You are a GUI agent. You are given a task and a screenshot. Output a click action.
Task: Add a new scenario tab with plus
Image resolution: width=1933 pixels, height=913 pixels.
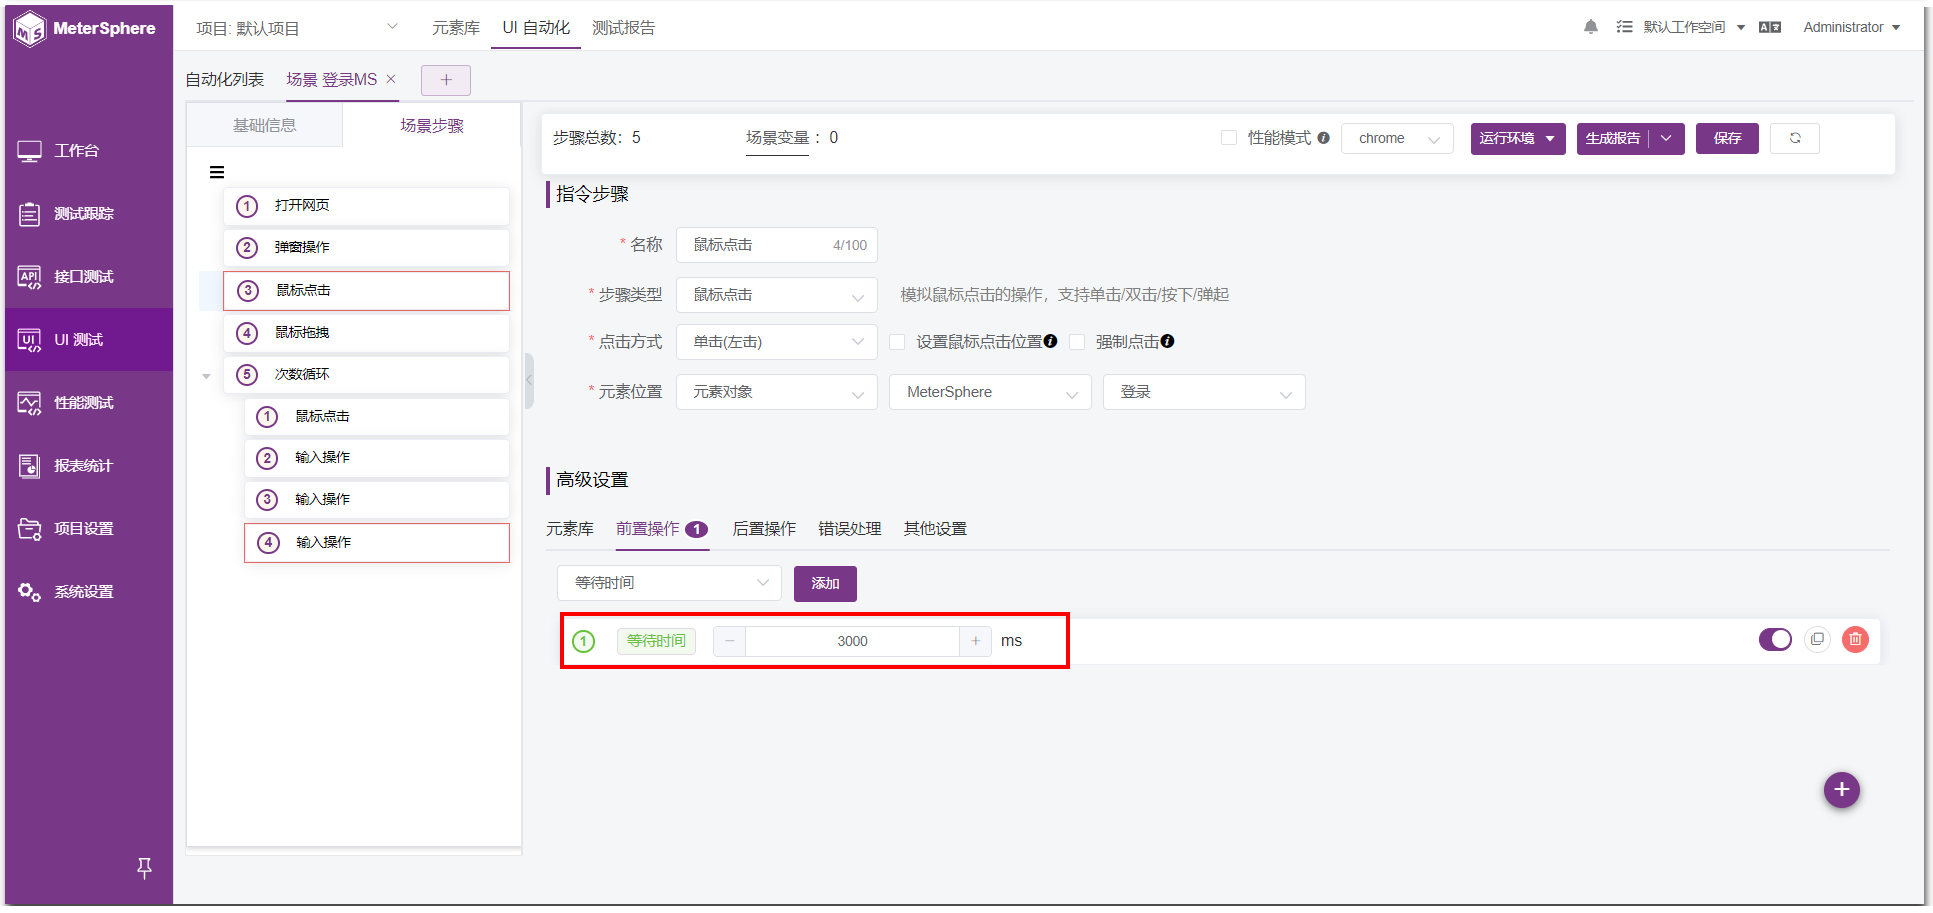pyautogui.click(x=446, y=80)
